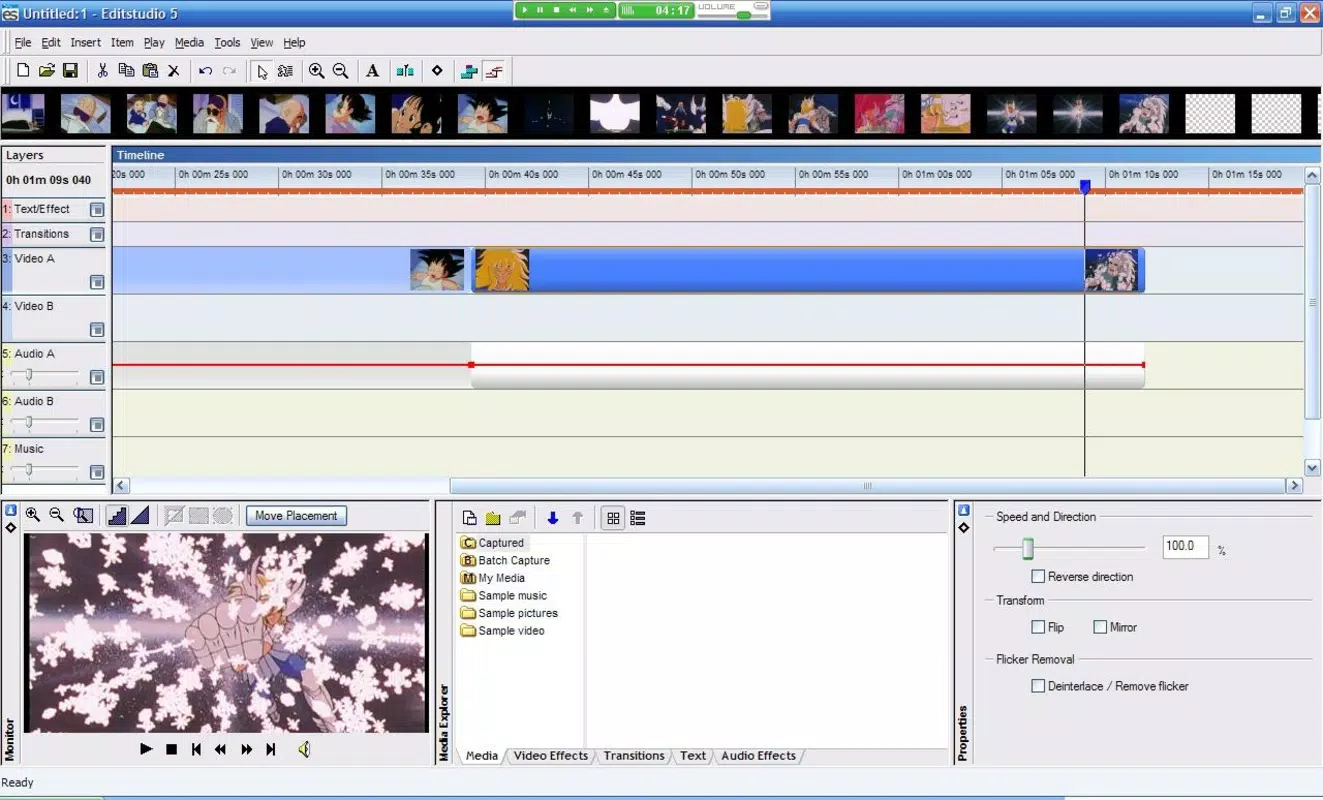Copy the selected item via the toolbar

pos(126,71)
